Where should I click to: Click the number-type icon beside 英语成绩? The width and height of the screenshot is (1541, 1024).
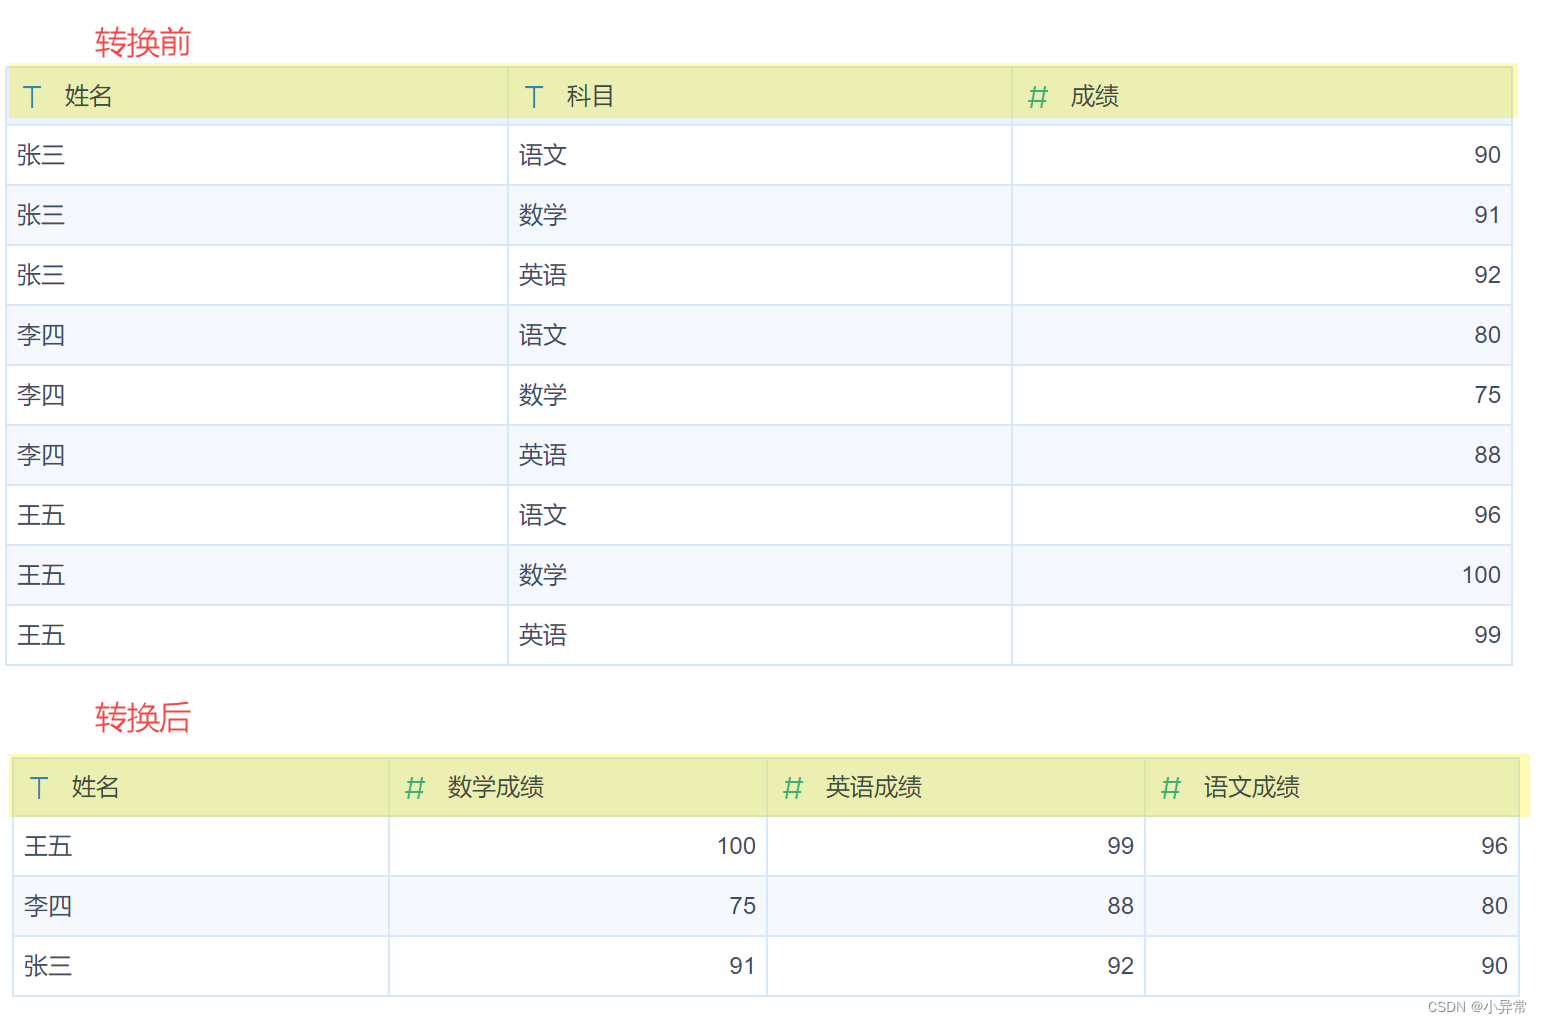(x=793, y=788)
